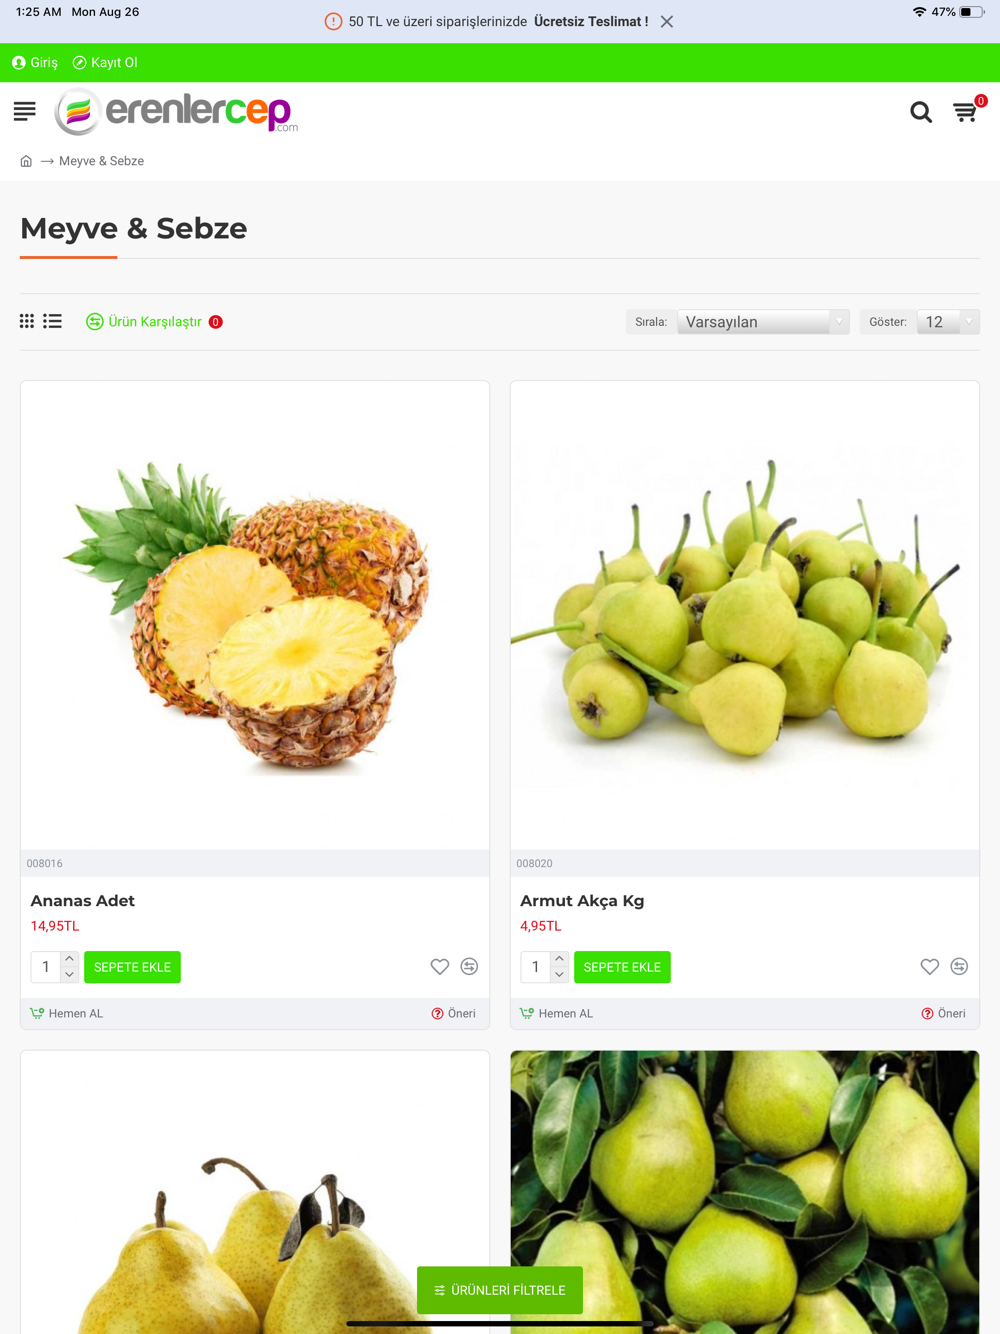Open the Sırala Varsayılan dropdown
The height and width of the screenshot is (1334, 1000).
coord(763,322)
